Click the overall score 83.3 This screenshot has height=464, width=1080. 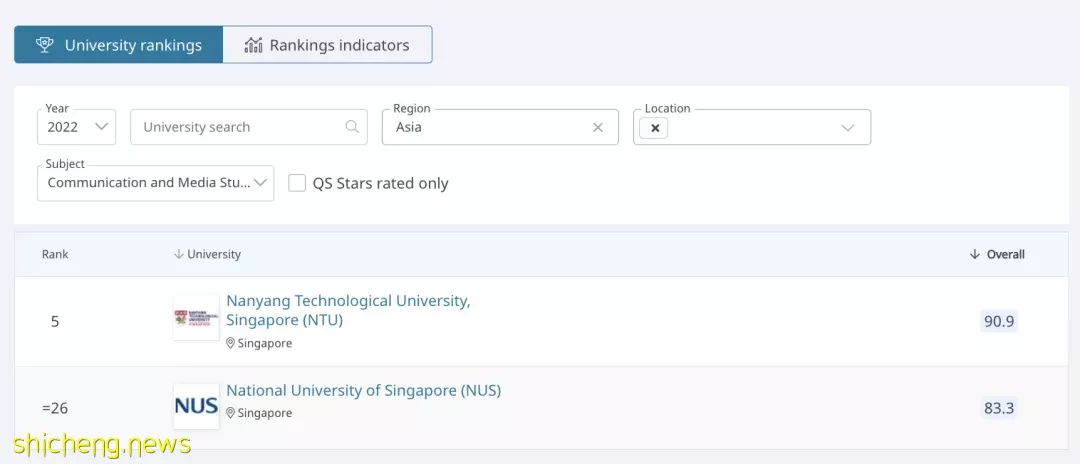coord(999,408)
